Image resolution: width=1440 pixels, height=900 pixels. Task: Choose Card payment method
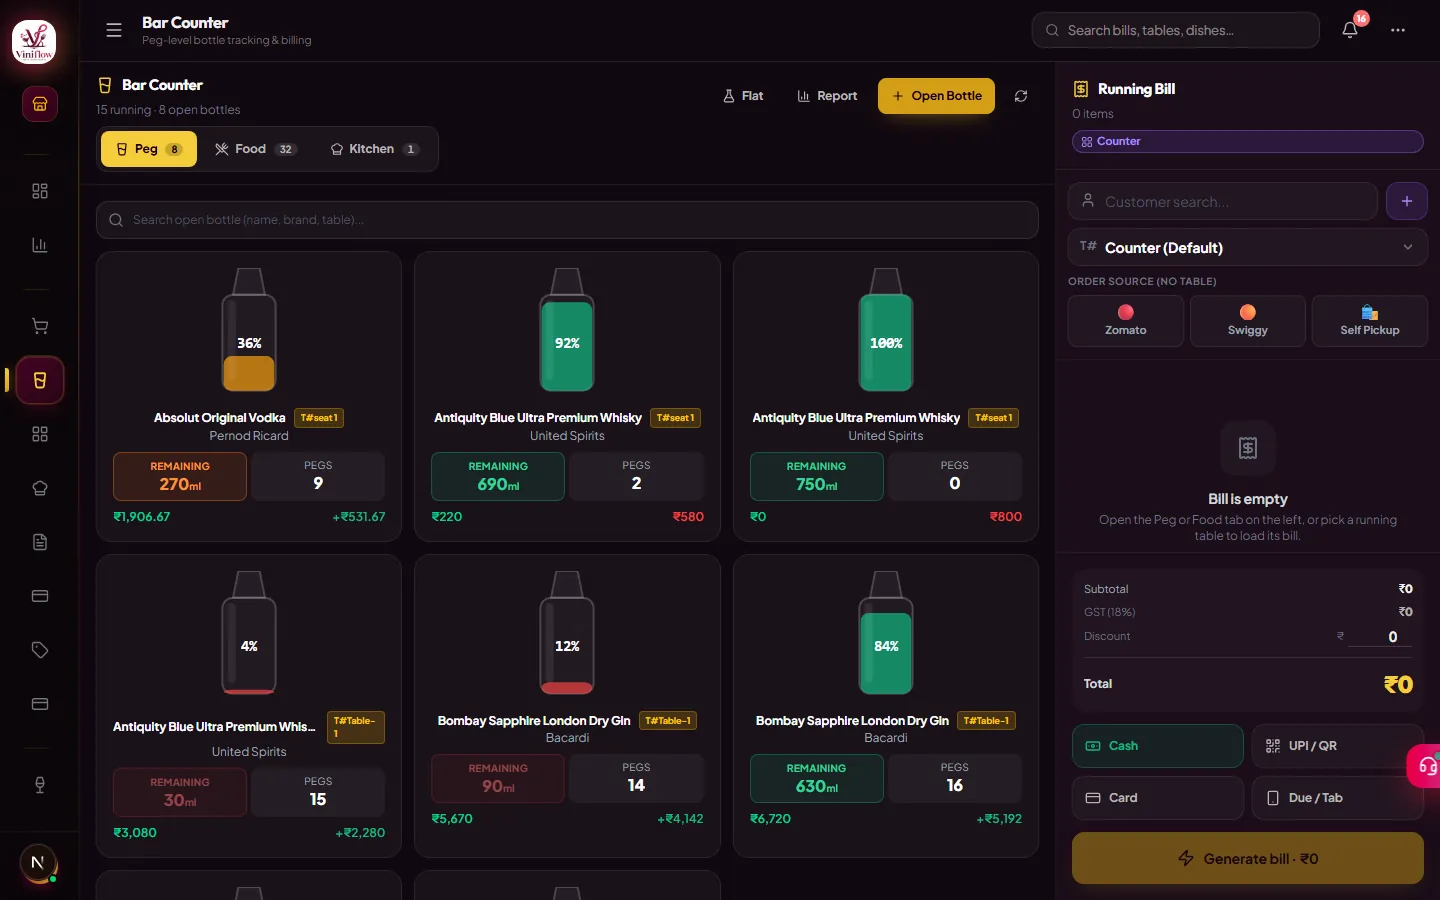[1158, 798]
